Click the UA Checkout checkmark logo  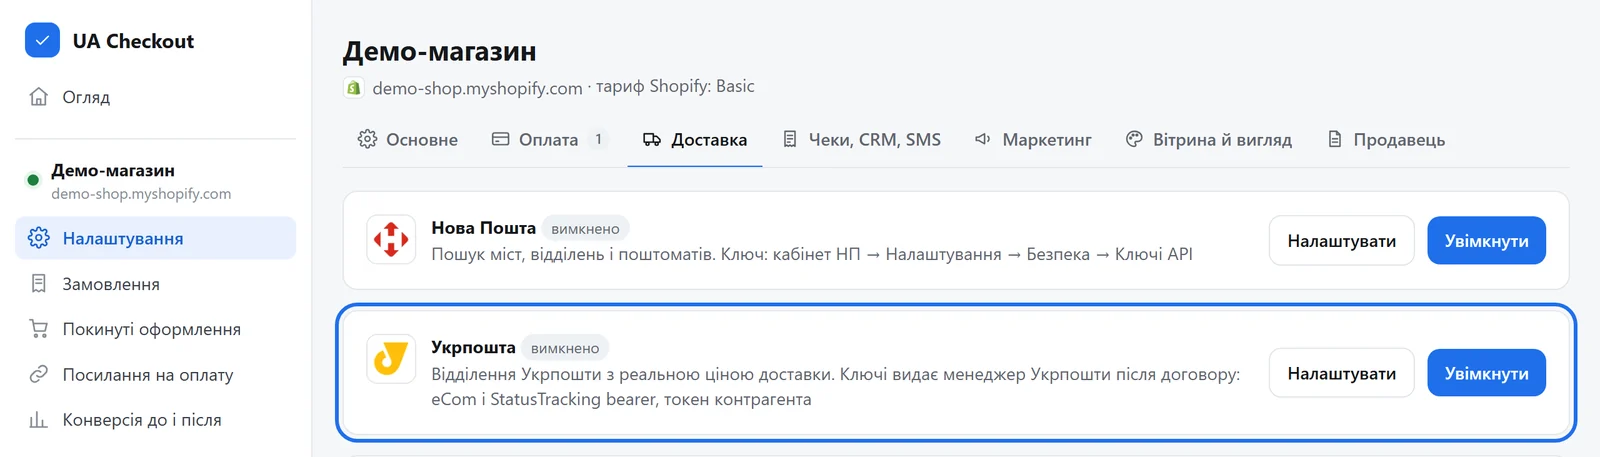coord(42,41)
